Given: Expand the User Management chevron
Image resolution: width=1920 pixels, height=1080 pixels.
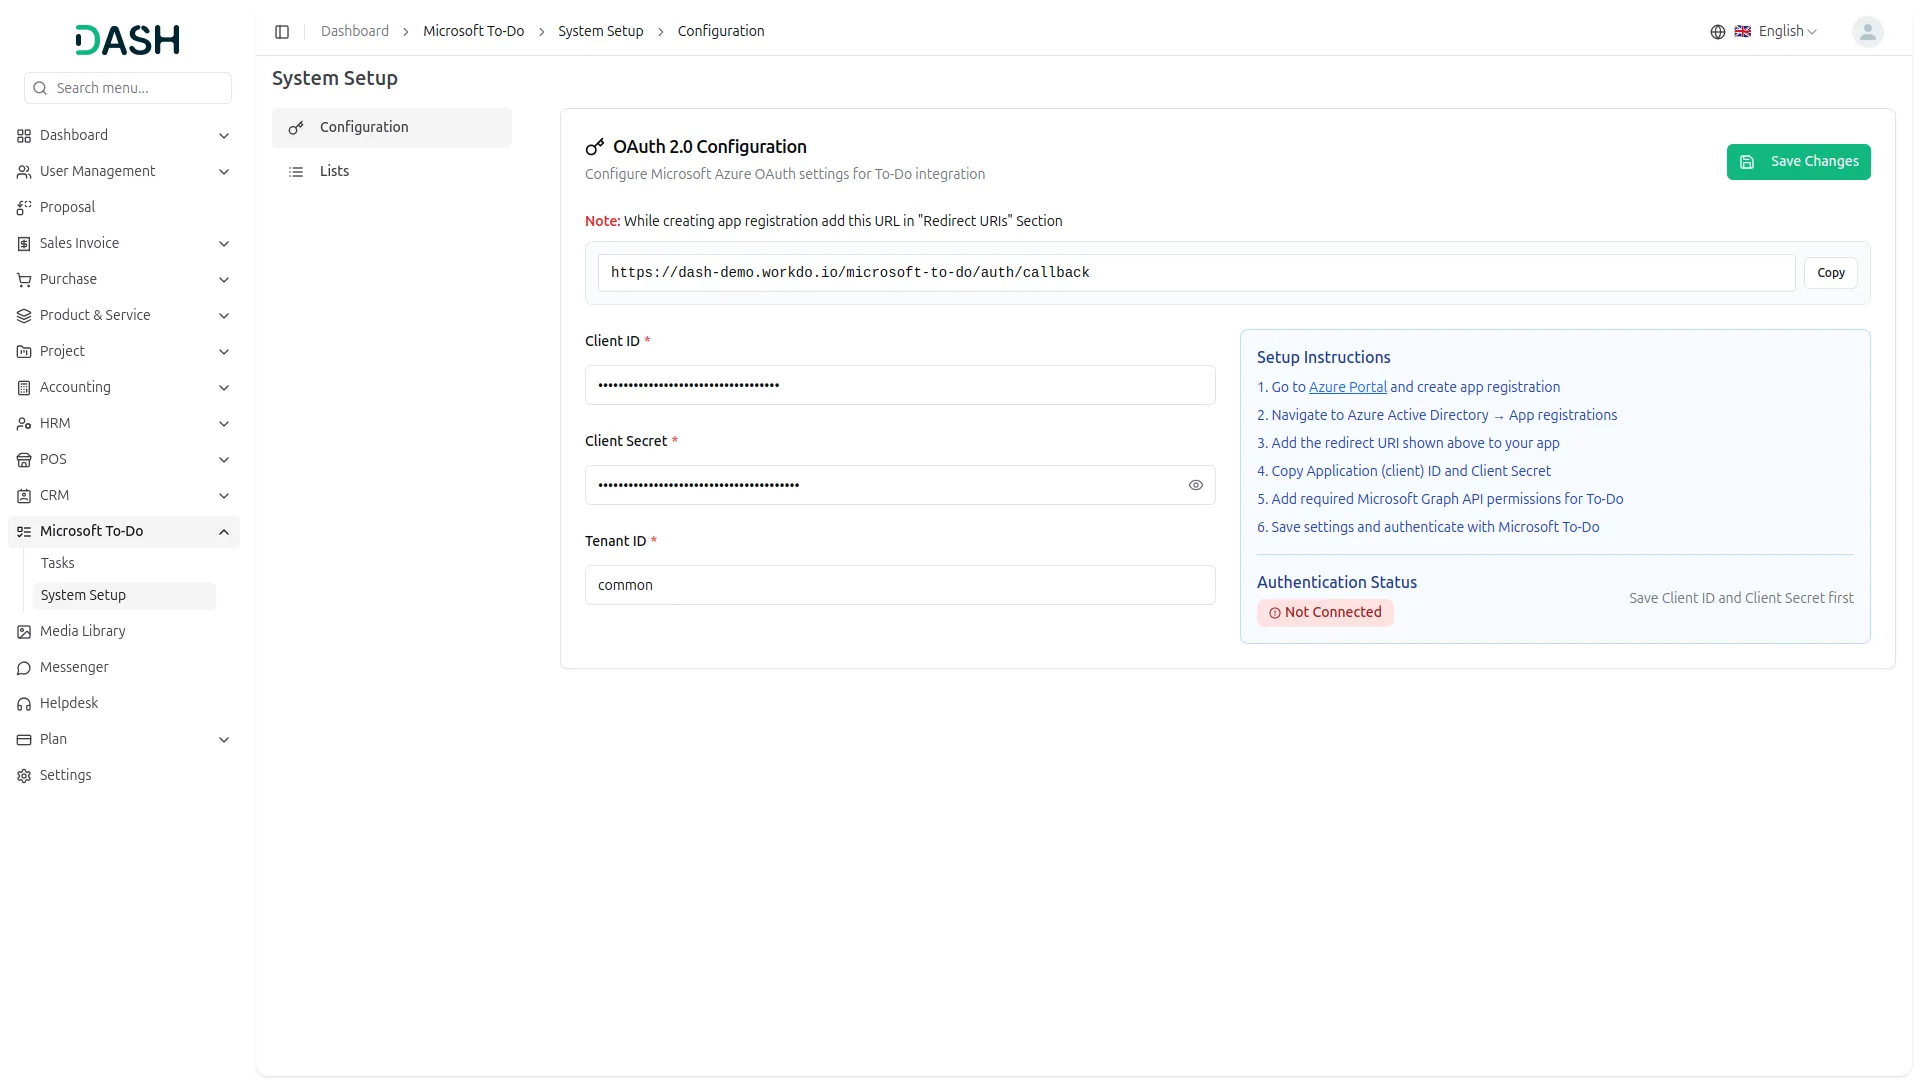Looking at the screenshot, I should (224, 172).
